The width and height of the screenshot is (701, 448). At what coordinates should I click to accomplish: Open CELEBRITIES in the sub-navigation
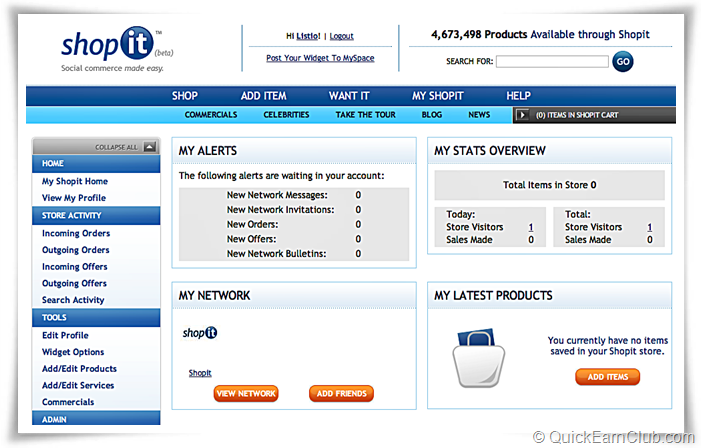(286, 115)
